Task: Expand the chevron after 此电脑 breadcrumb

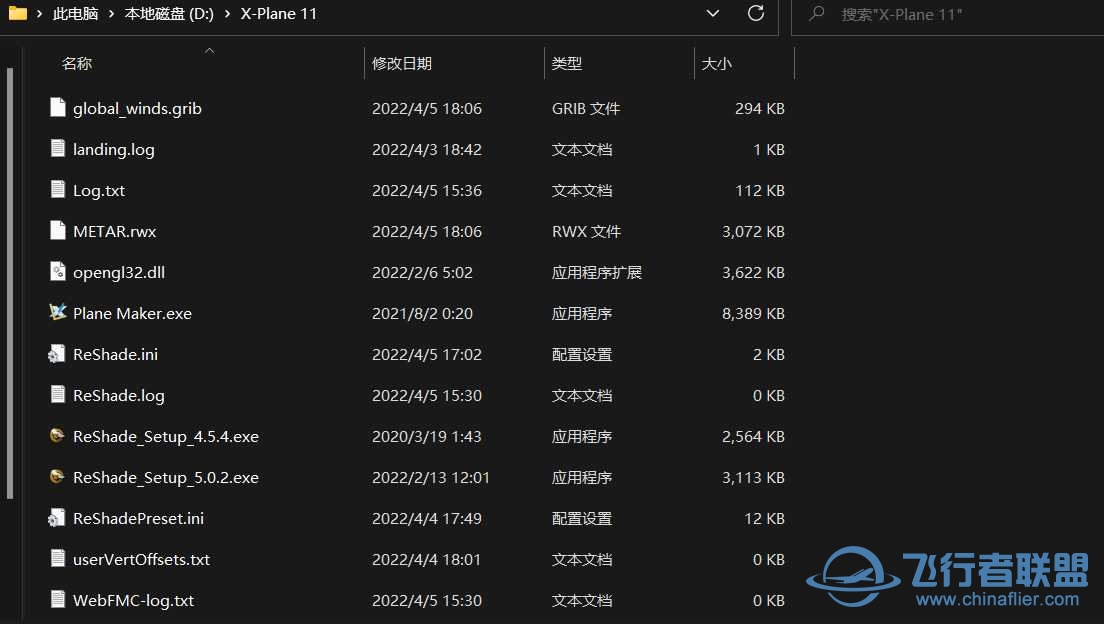Action: 111,13
